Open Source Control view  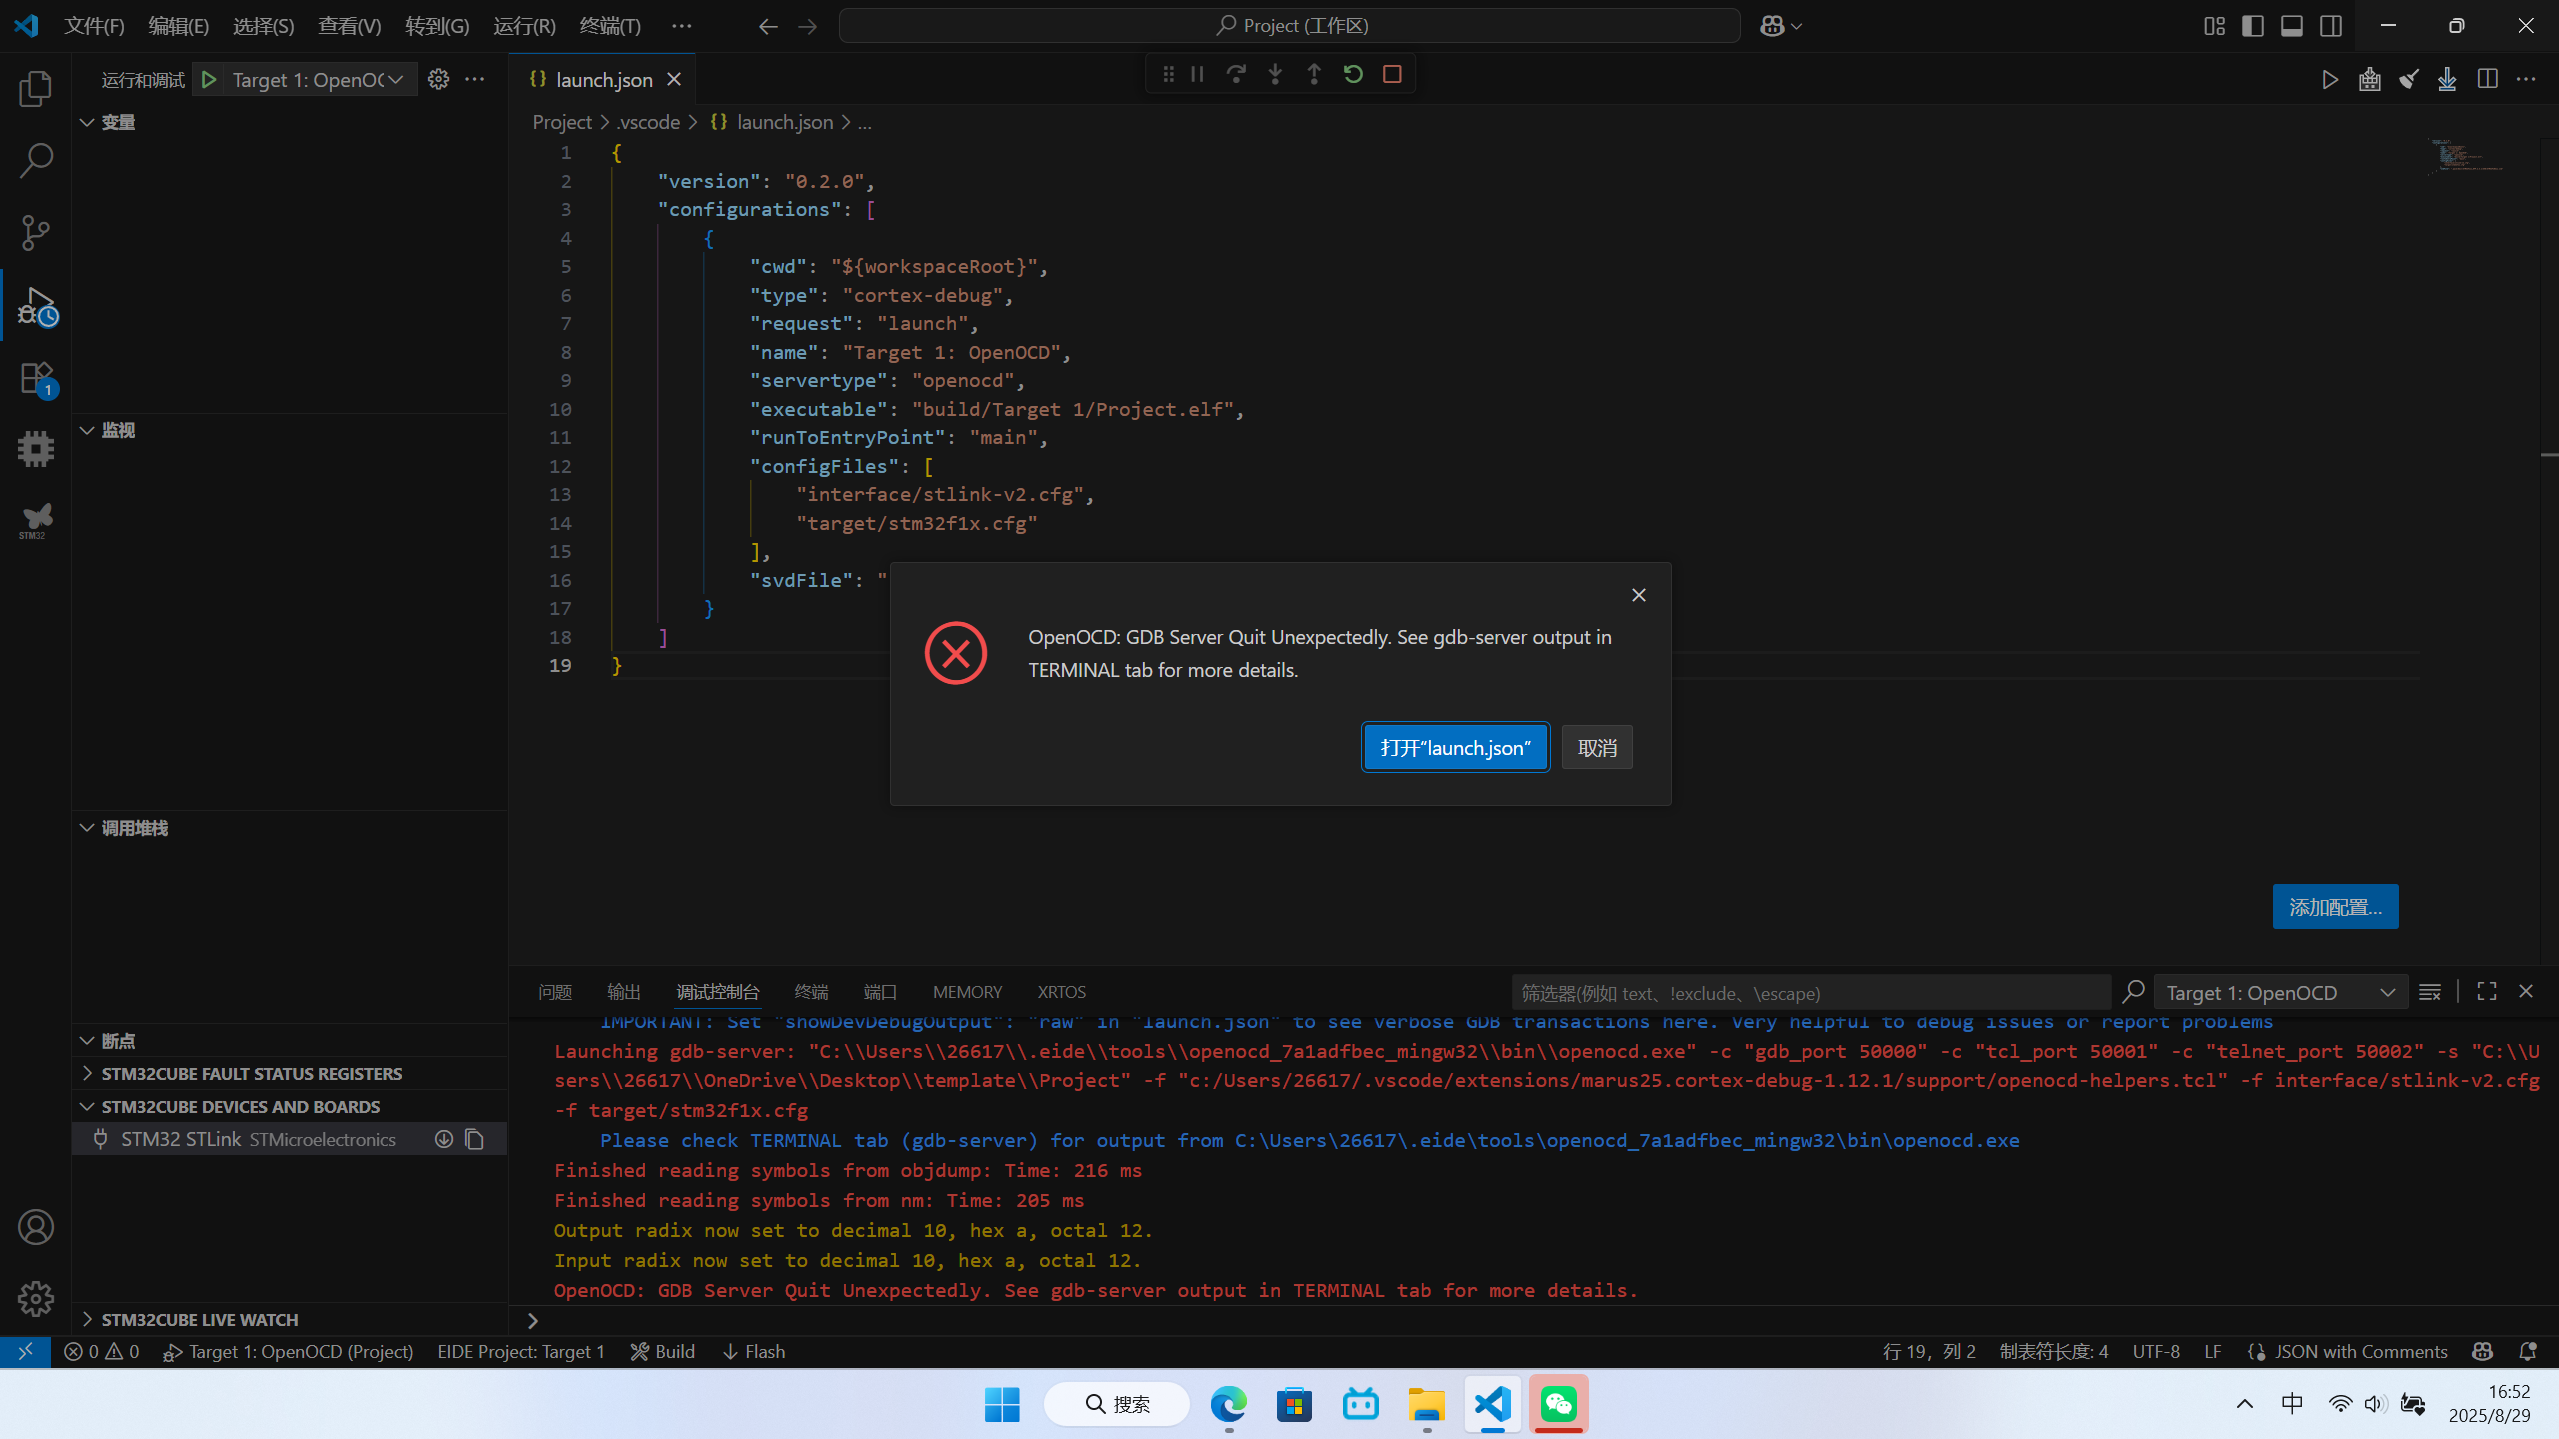click(36, 232)
